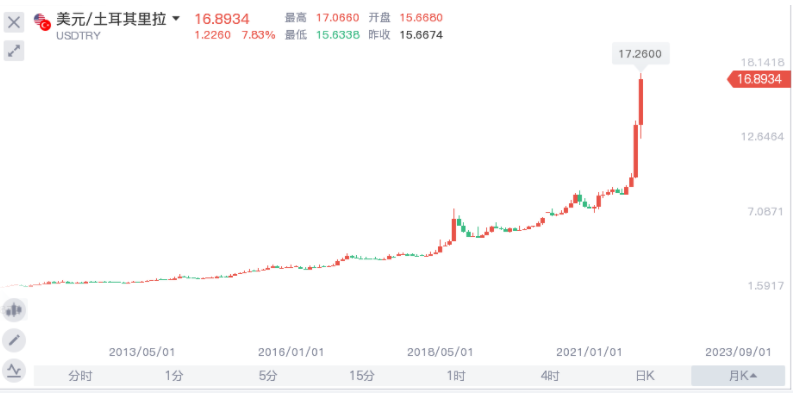Switch to the 15分 timeframe tab
The height and width of the screenshot is (399, 807).
(x=362, y=376)
